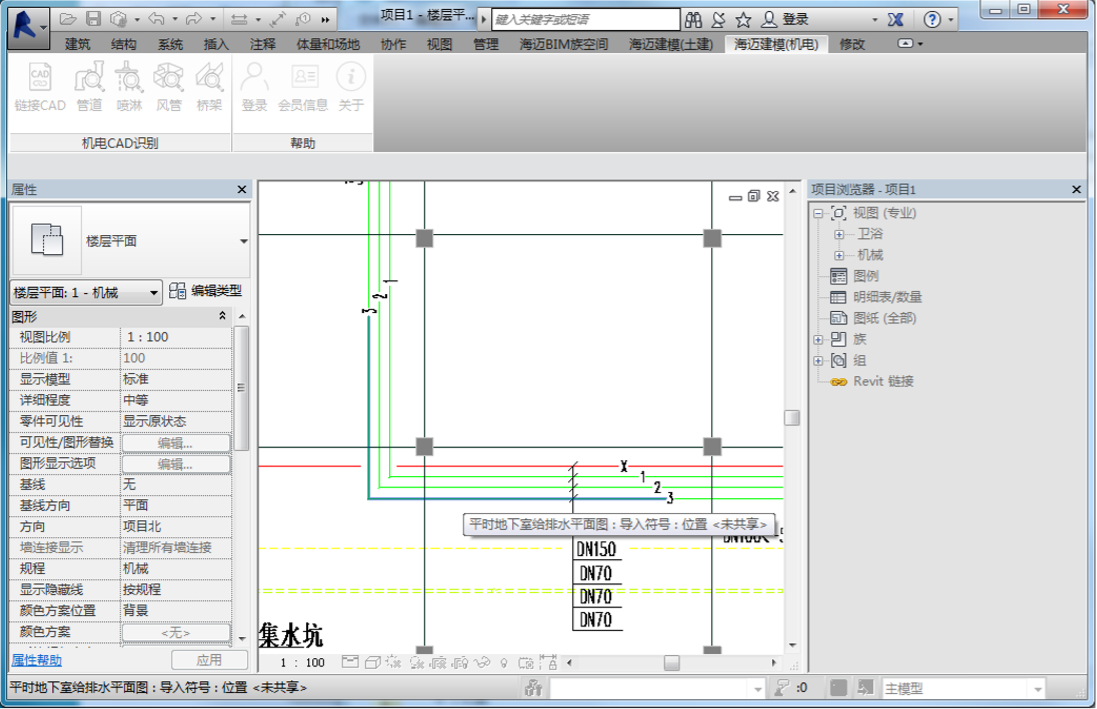
Task: Expand the 族 families node
Action: point(818,339)
